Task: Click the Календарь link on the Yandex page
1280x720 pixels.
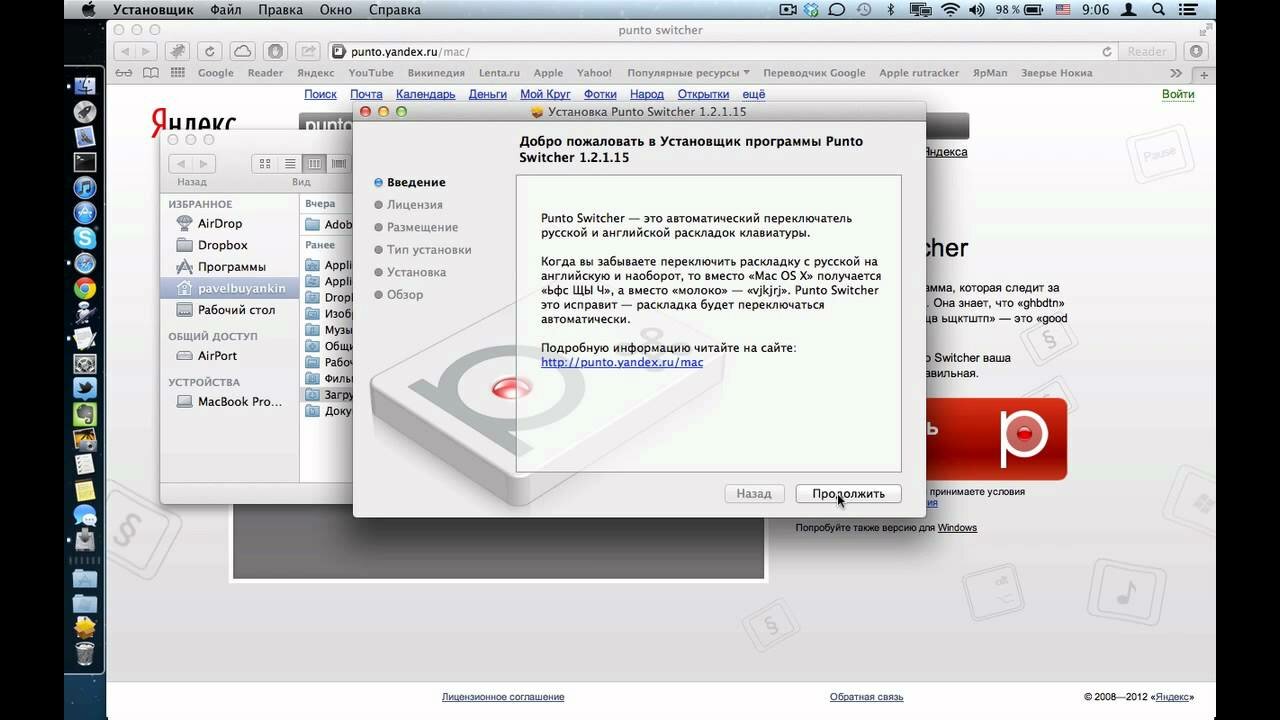Action: point(425,94)
